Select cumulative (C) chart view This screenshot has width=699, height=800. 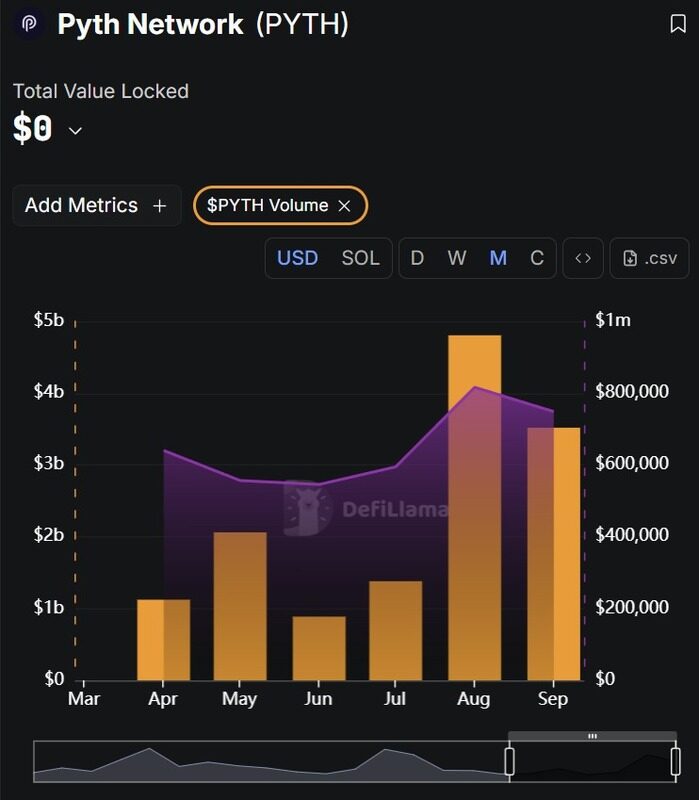click(537, 258)
